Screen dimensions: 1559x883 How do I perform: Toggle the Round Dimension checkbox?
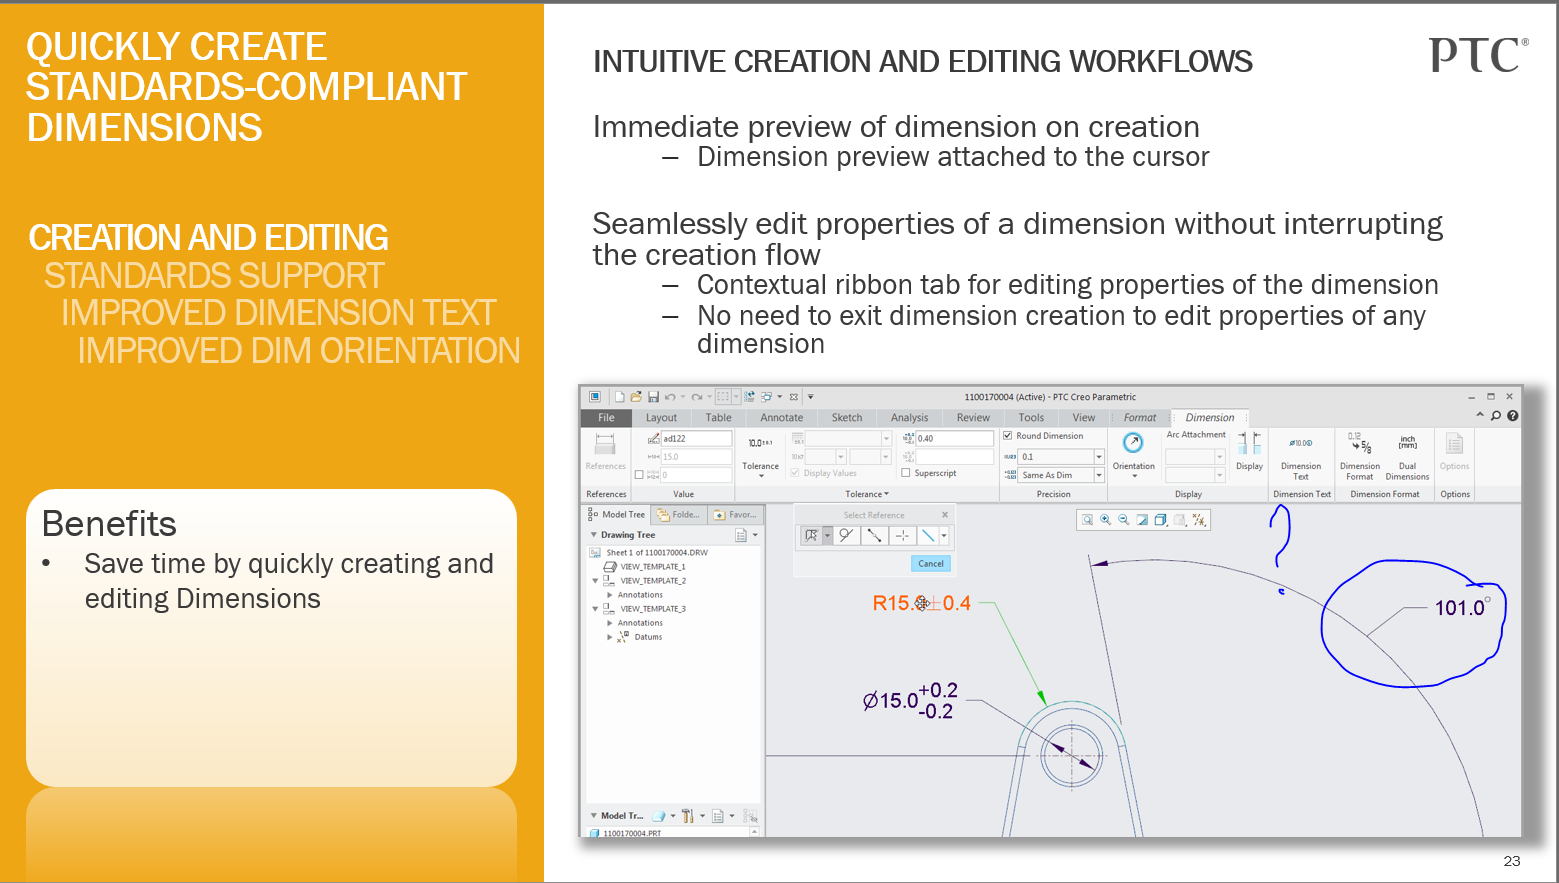pos(1008,436)
